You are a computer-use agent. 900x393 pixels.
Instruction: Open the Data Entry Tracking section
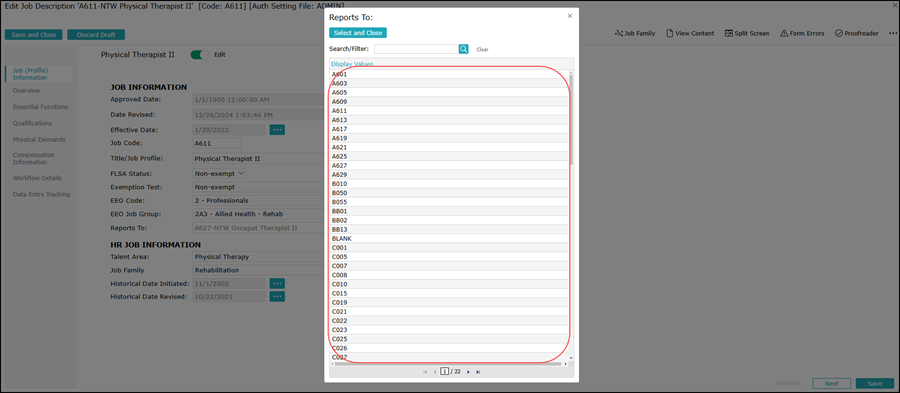coord(41,194)
